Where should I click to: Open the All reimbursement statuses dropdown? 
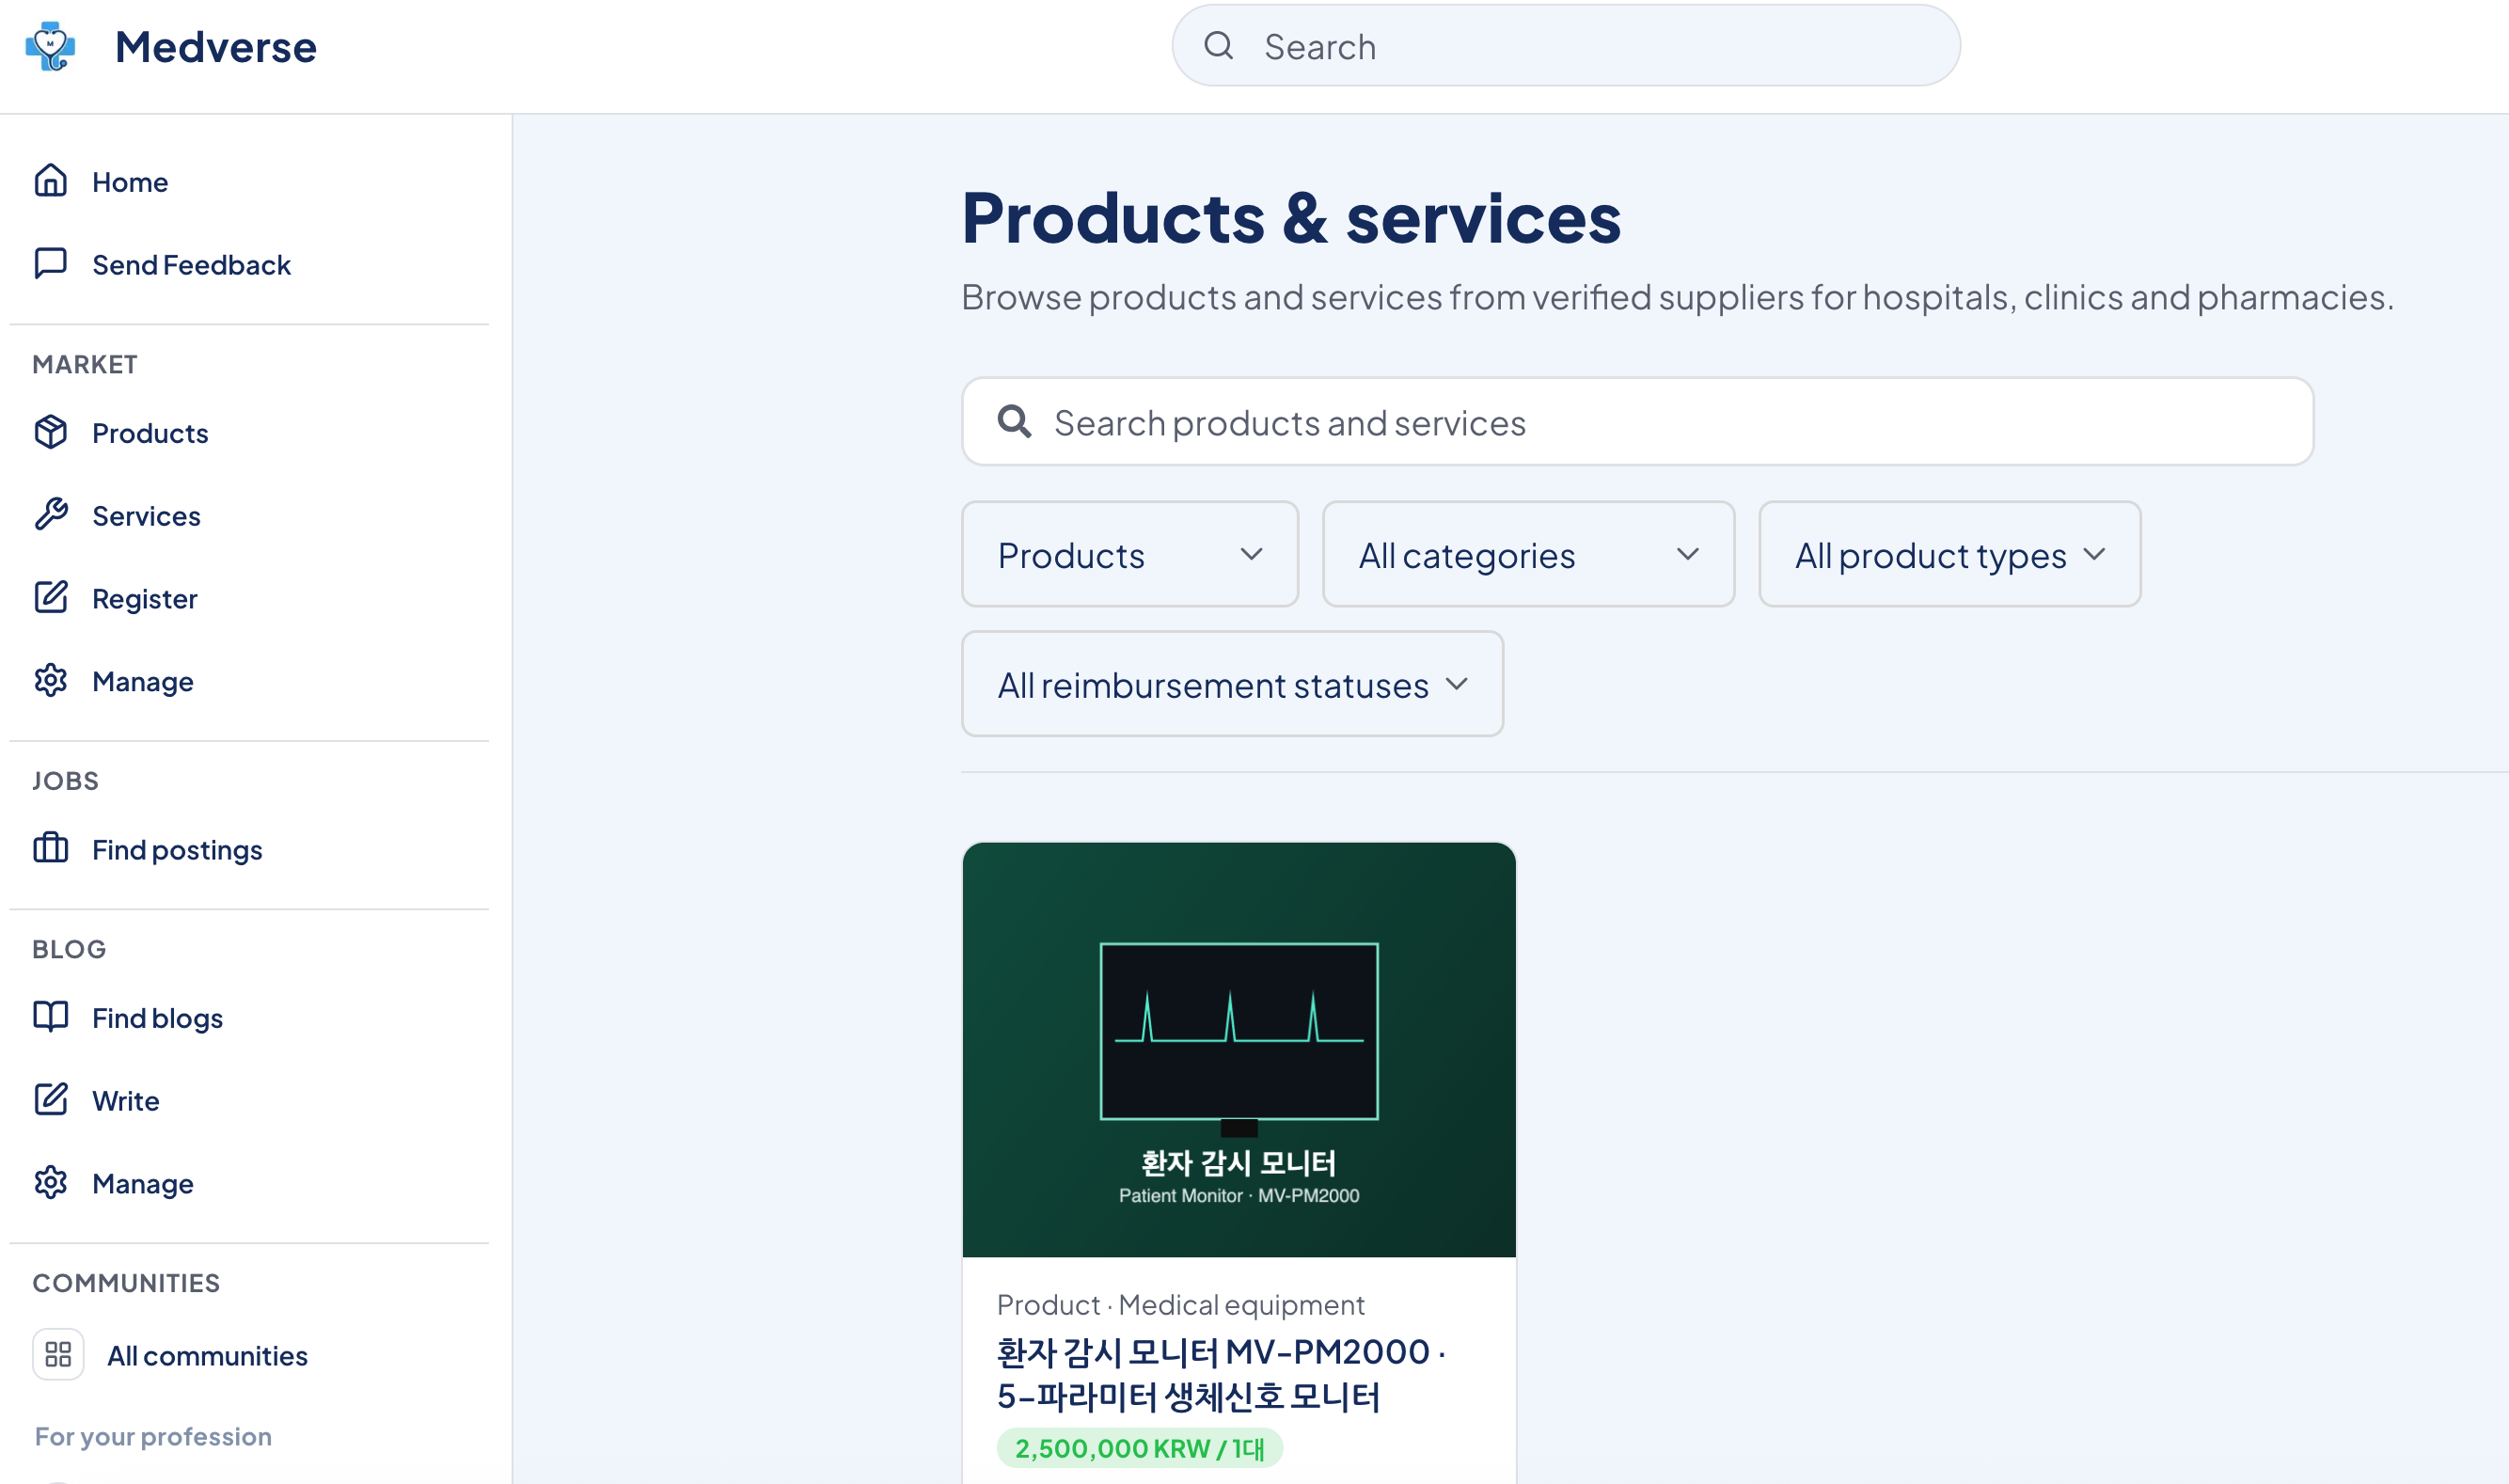(1232, 685)
